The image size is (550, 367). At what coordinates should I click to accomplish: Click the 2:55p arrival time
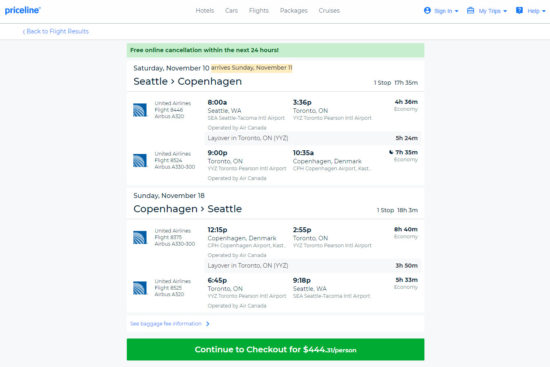[x=302, y=229]
